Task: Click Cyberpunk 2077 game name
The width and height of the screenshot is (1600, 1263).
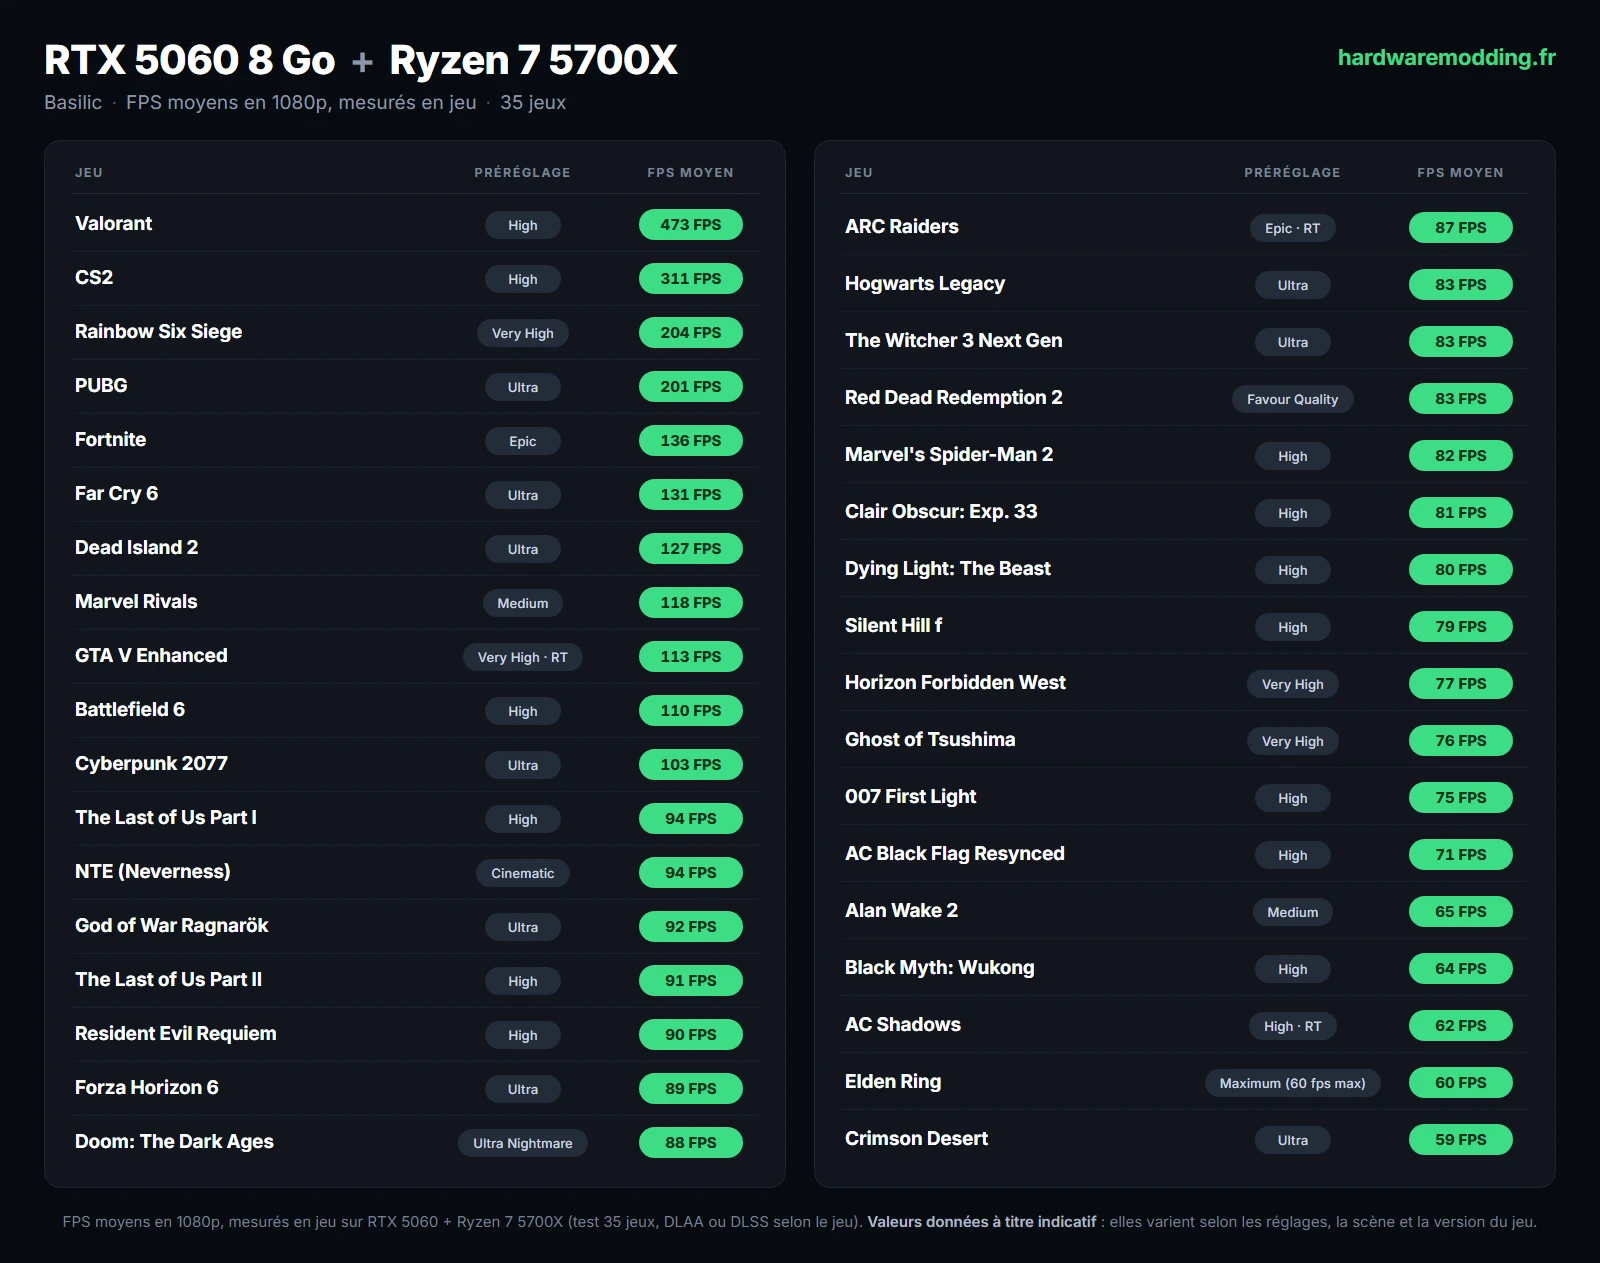Action: point(151,764)
